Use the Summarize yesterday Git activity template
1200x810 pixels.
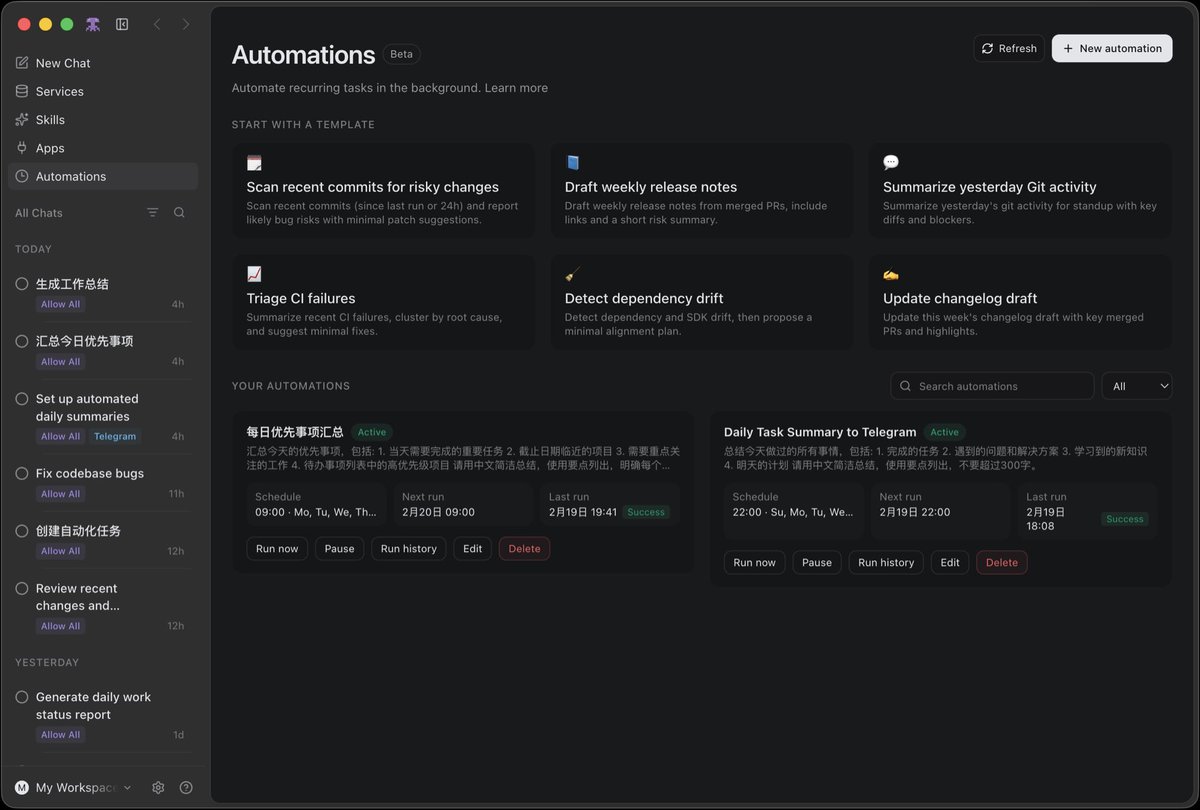click(x=1020, y=190)
